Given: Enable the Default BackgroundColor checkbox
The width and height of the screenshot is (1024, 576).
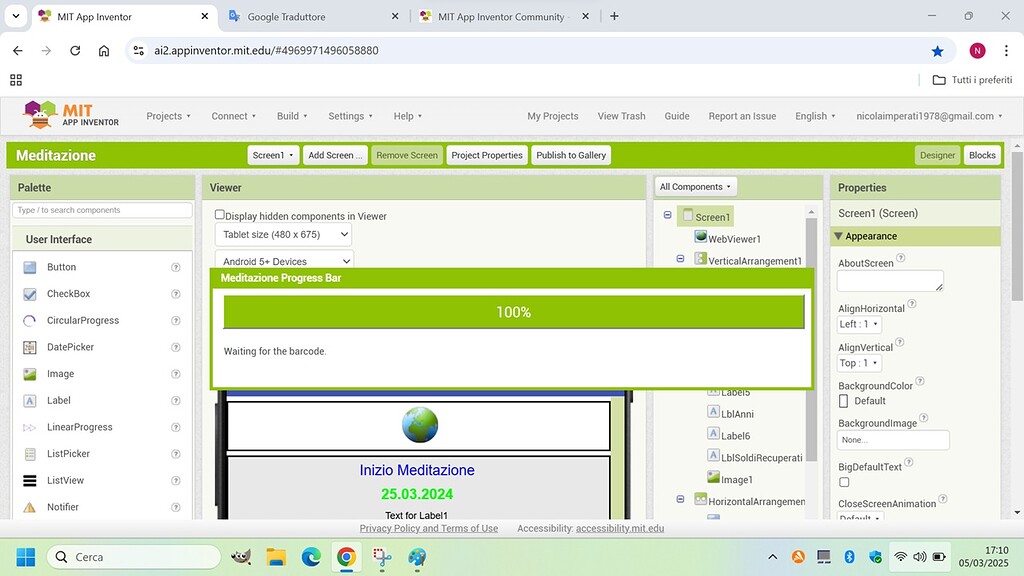Looking at the screenshot, I should [x=843, y=400].
